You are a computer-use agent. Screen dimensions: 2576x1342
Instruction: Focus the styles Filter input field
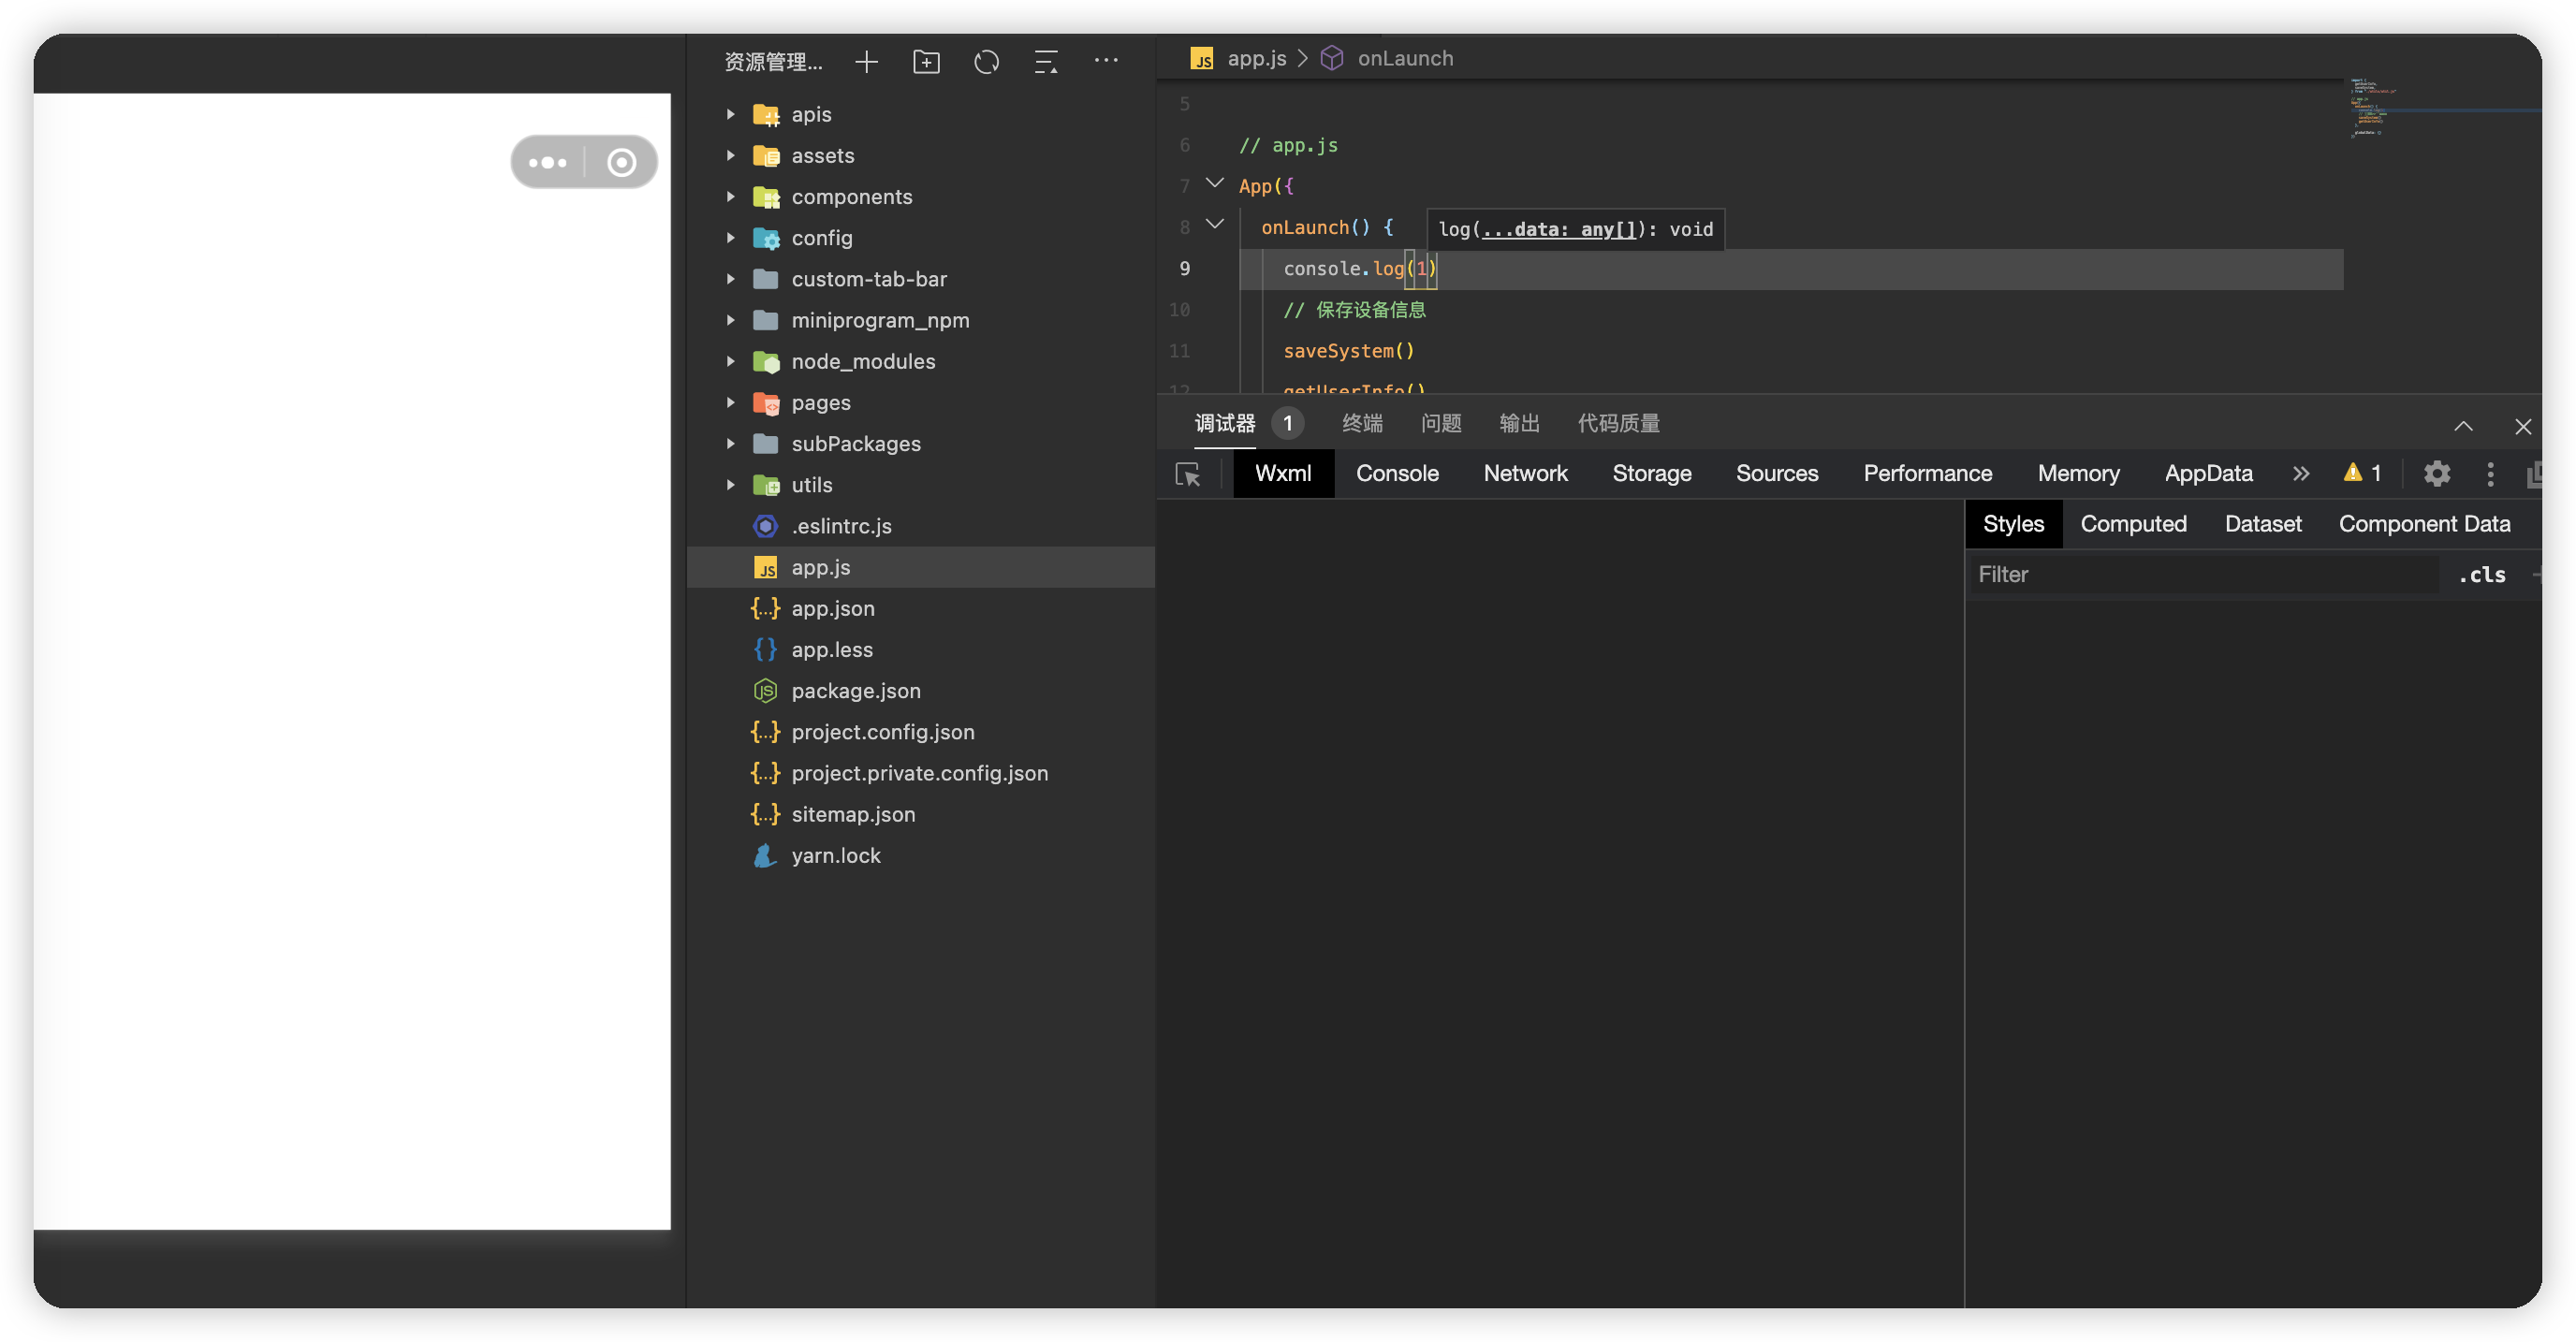pos(2200,575)
